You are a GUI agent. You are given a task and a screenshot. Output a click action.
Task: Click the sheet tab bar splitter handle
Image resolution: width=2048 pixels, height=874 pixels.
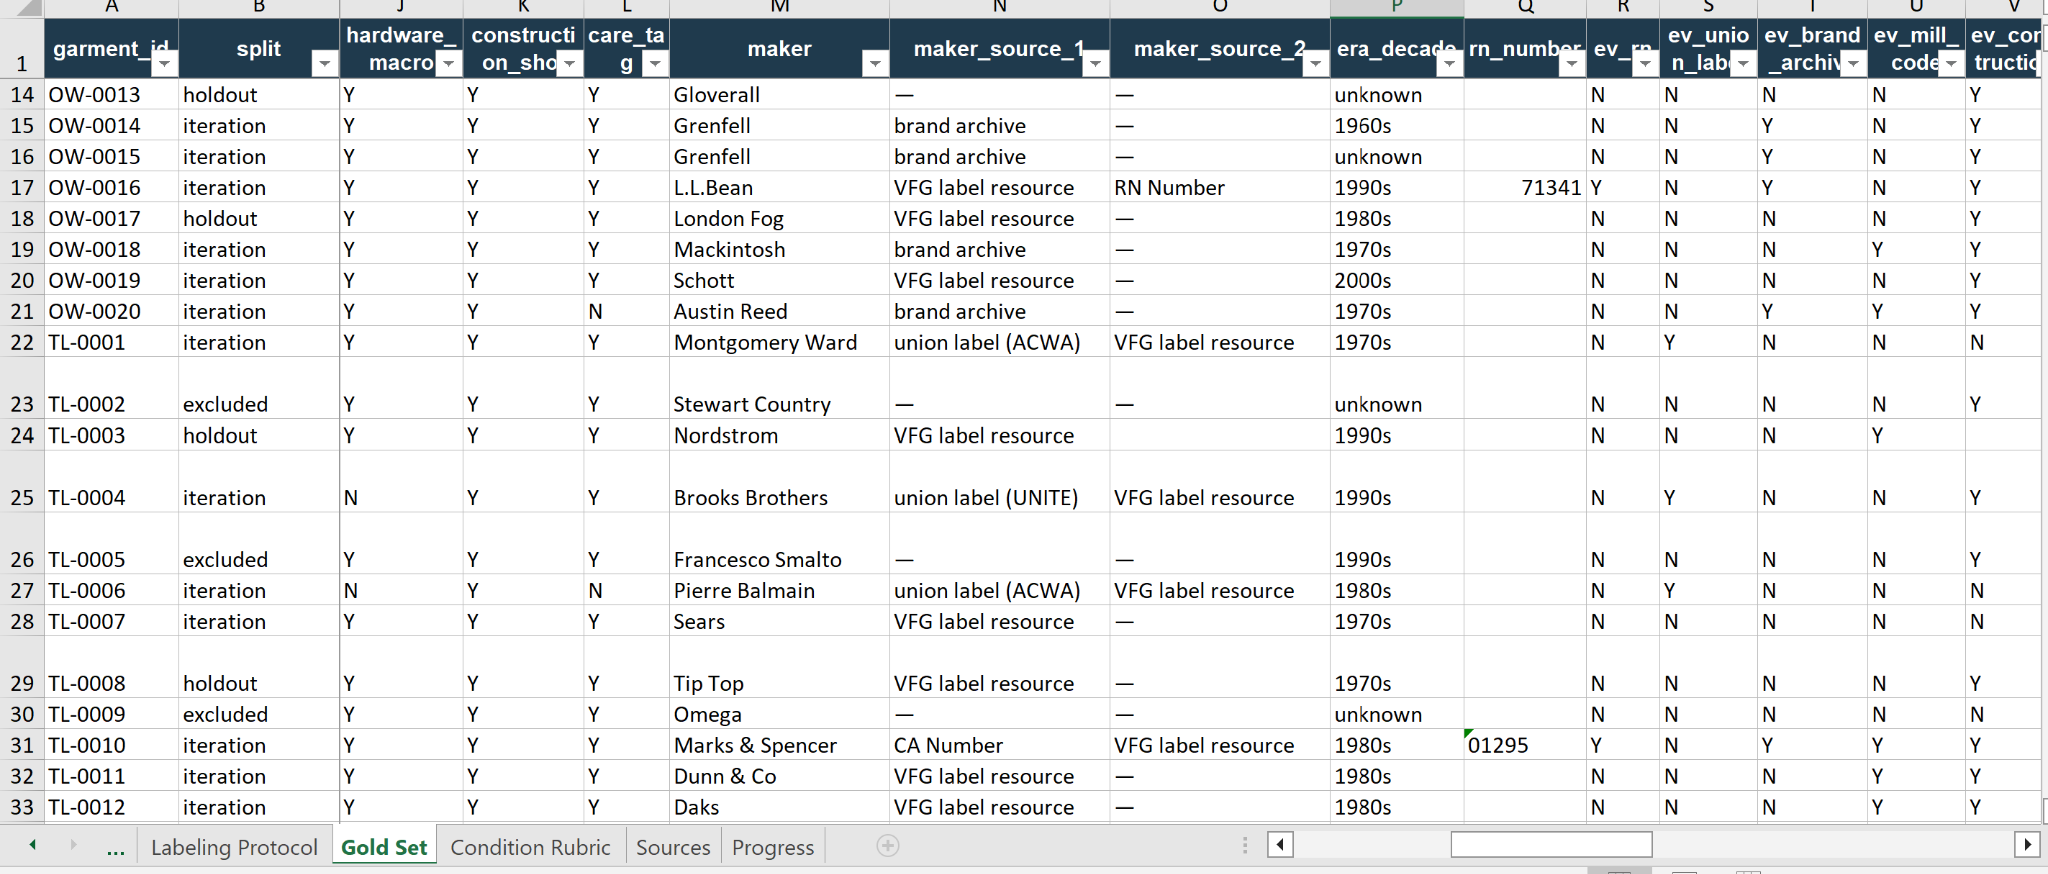tap(1245, 846)
